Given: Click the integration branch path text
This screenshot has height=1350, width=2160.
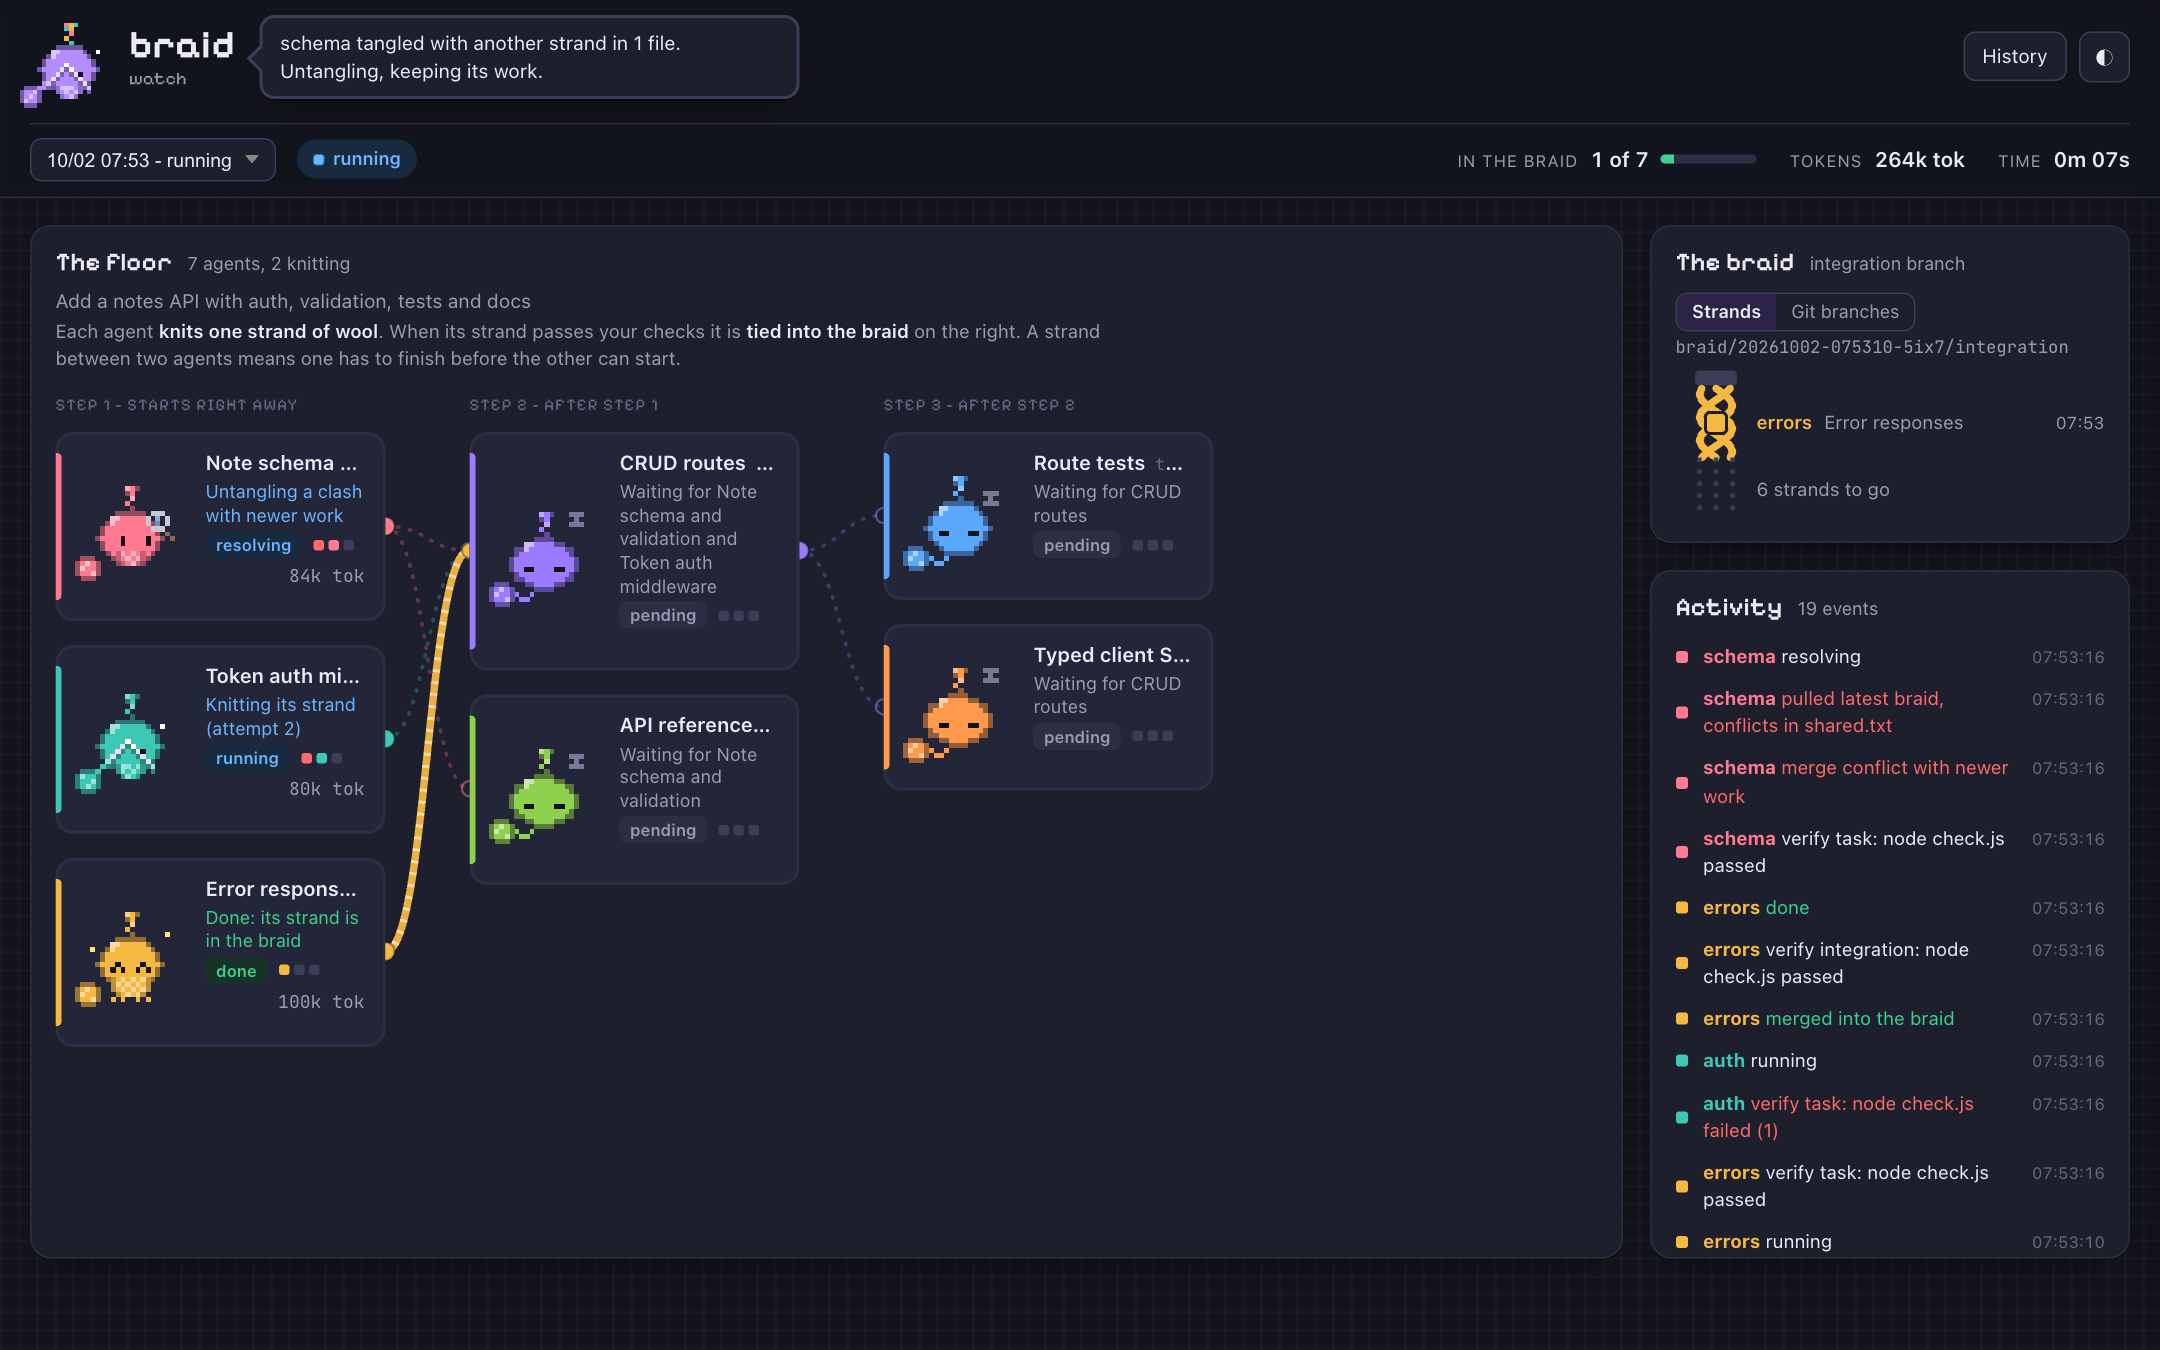Looking at the screenshot, I should coord(1872,347).
